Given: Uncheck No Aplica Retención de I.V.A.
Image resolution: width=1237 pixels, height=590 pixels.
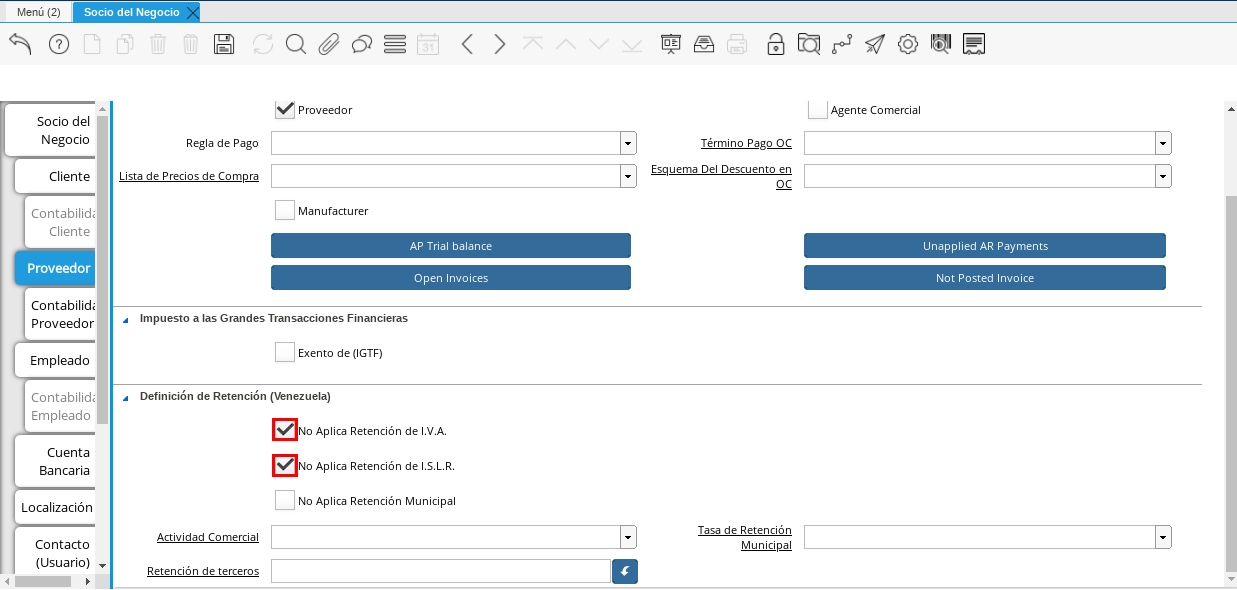Looking at the screenshot, I should point(285,430).
